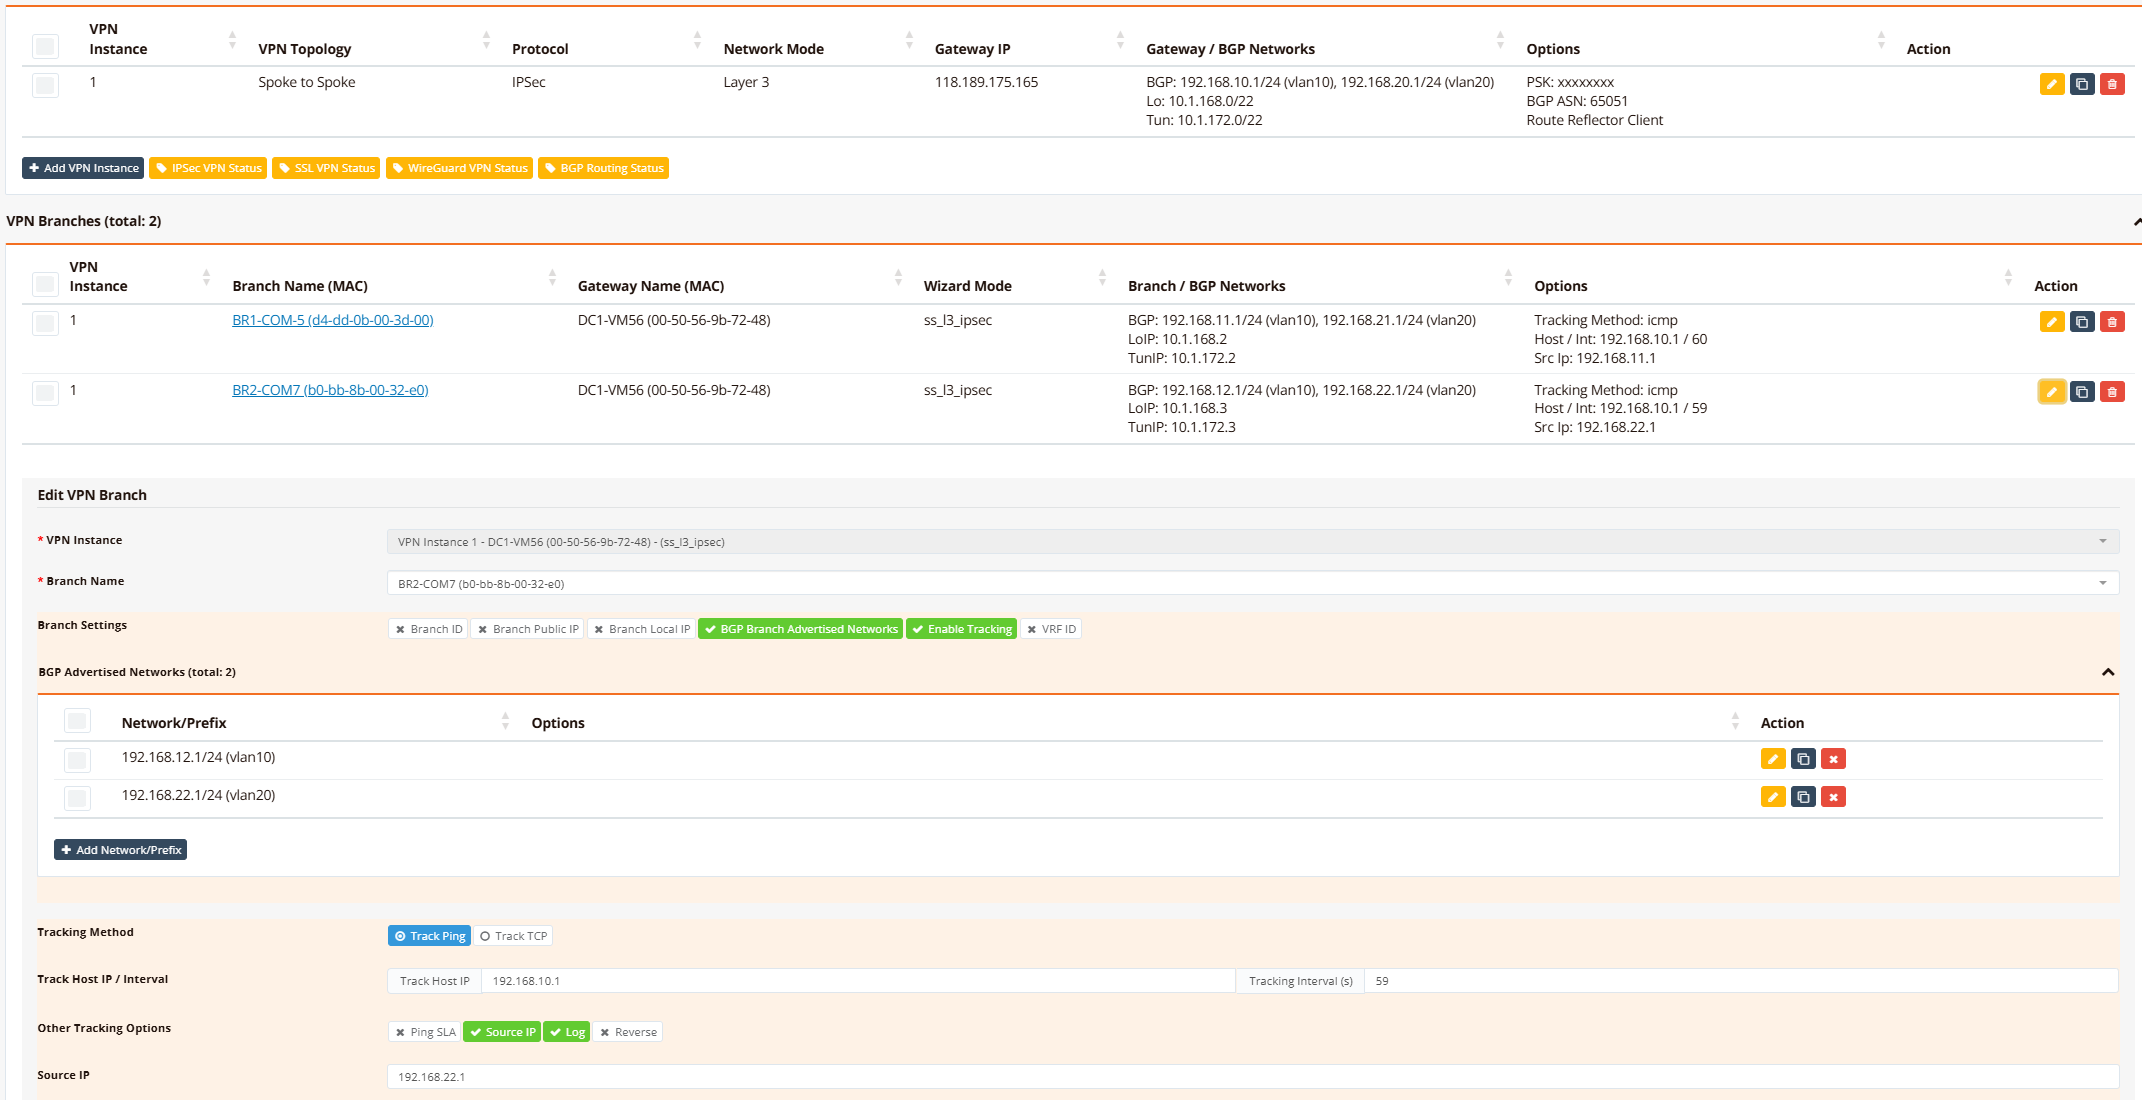Viewport: 2142px width, 1100px height.
Task: Edit branch BR2-COM7 pencil icon
Action: tap(2051, 392)
